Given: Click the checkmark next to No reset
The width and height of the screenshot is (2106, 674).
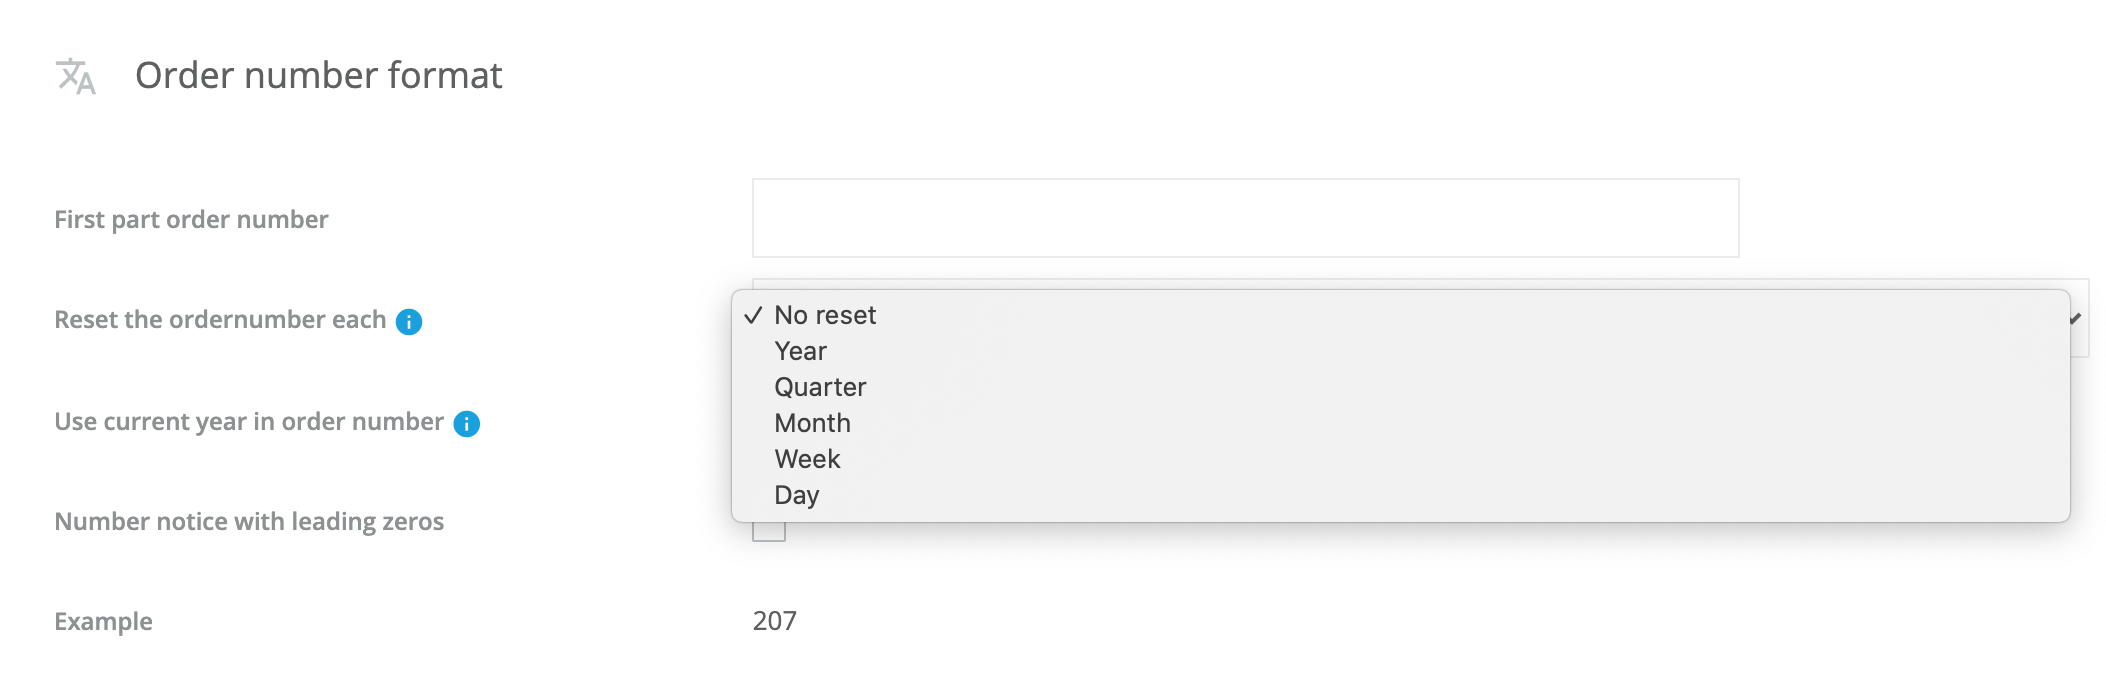Looking at the screenshot, I should point(753,316).
